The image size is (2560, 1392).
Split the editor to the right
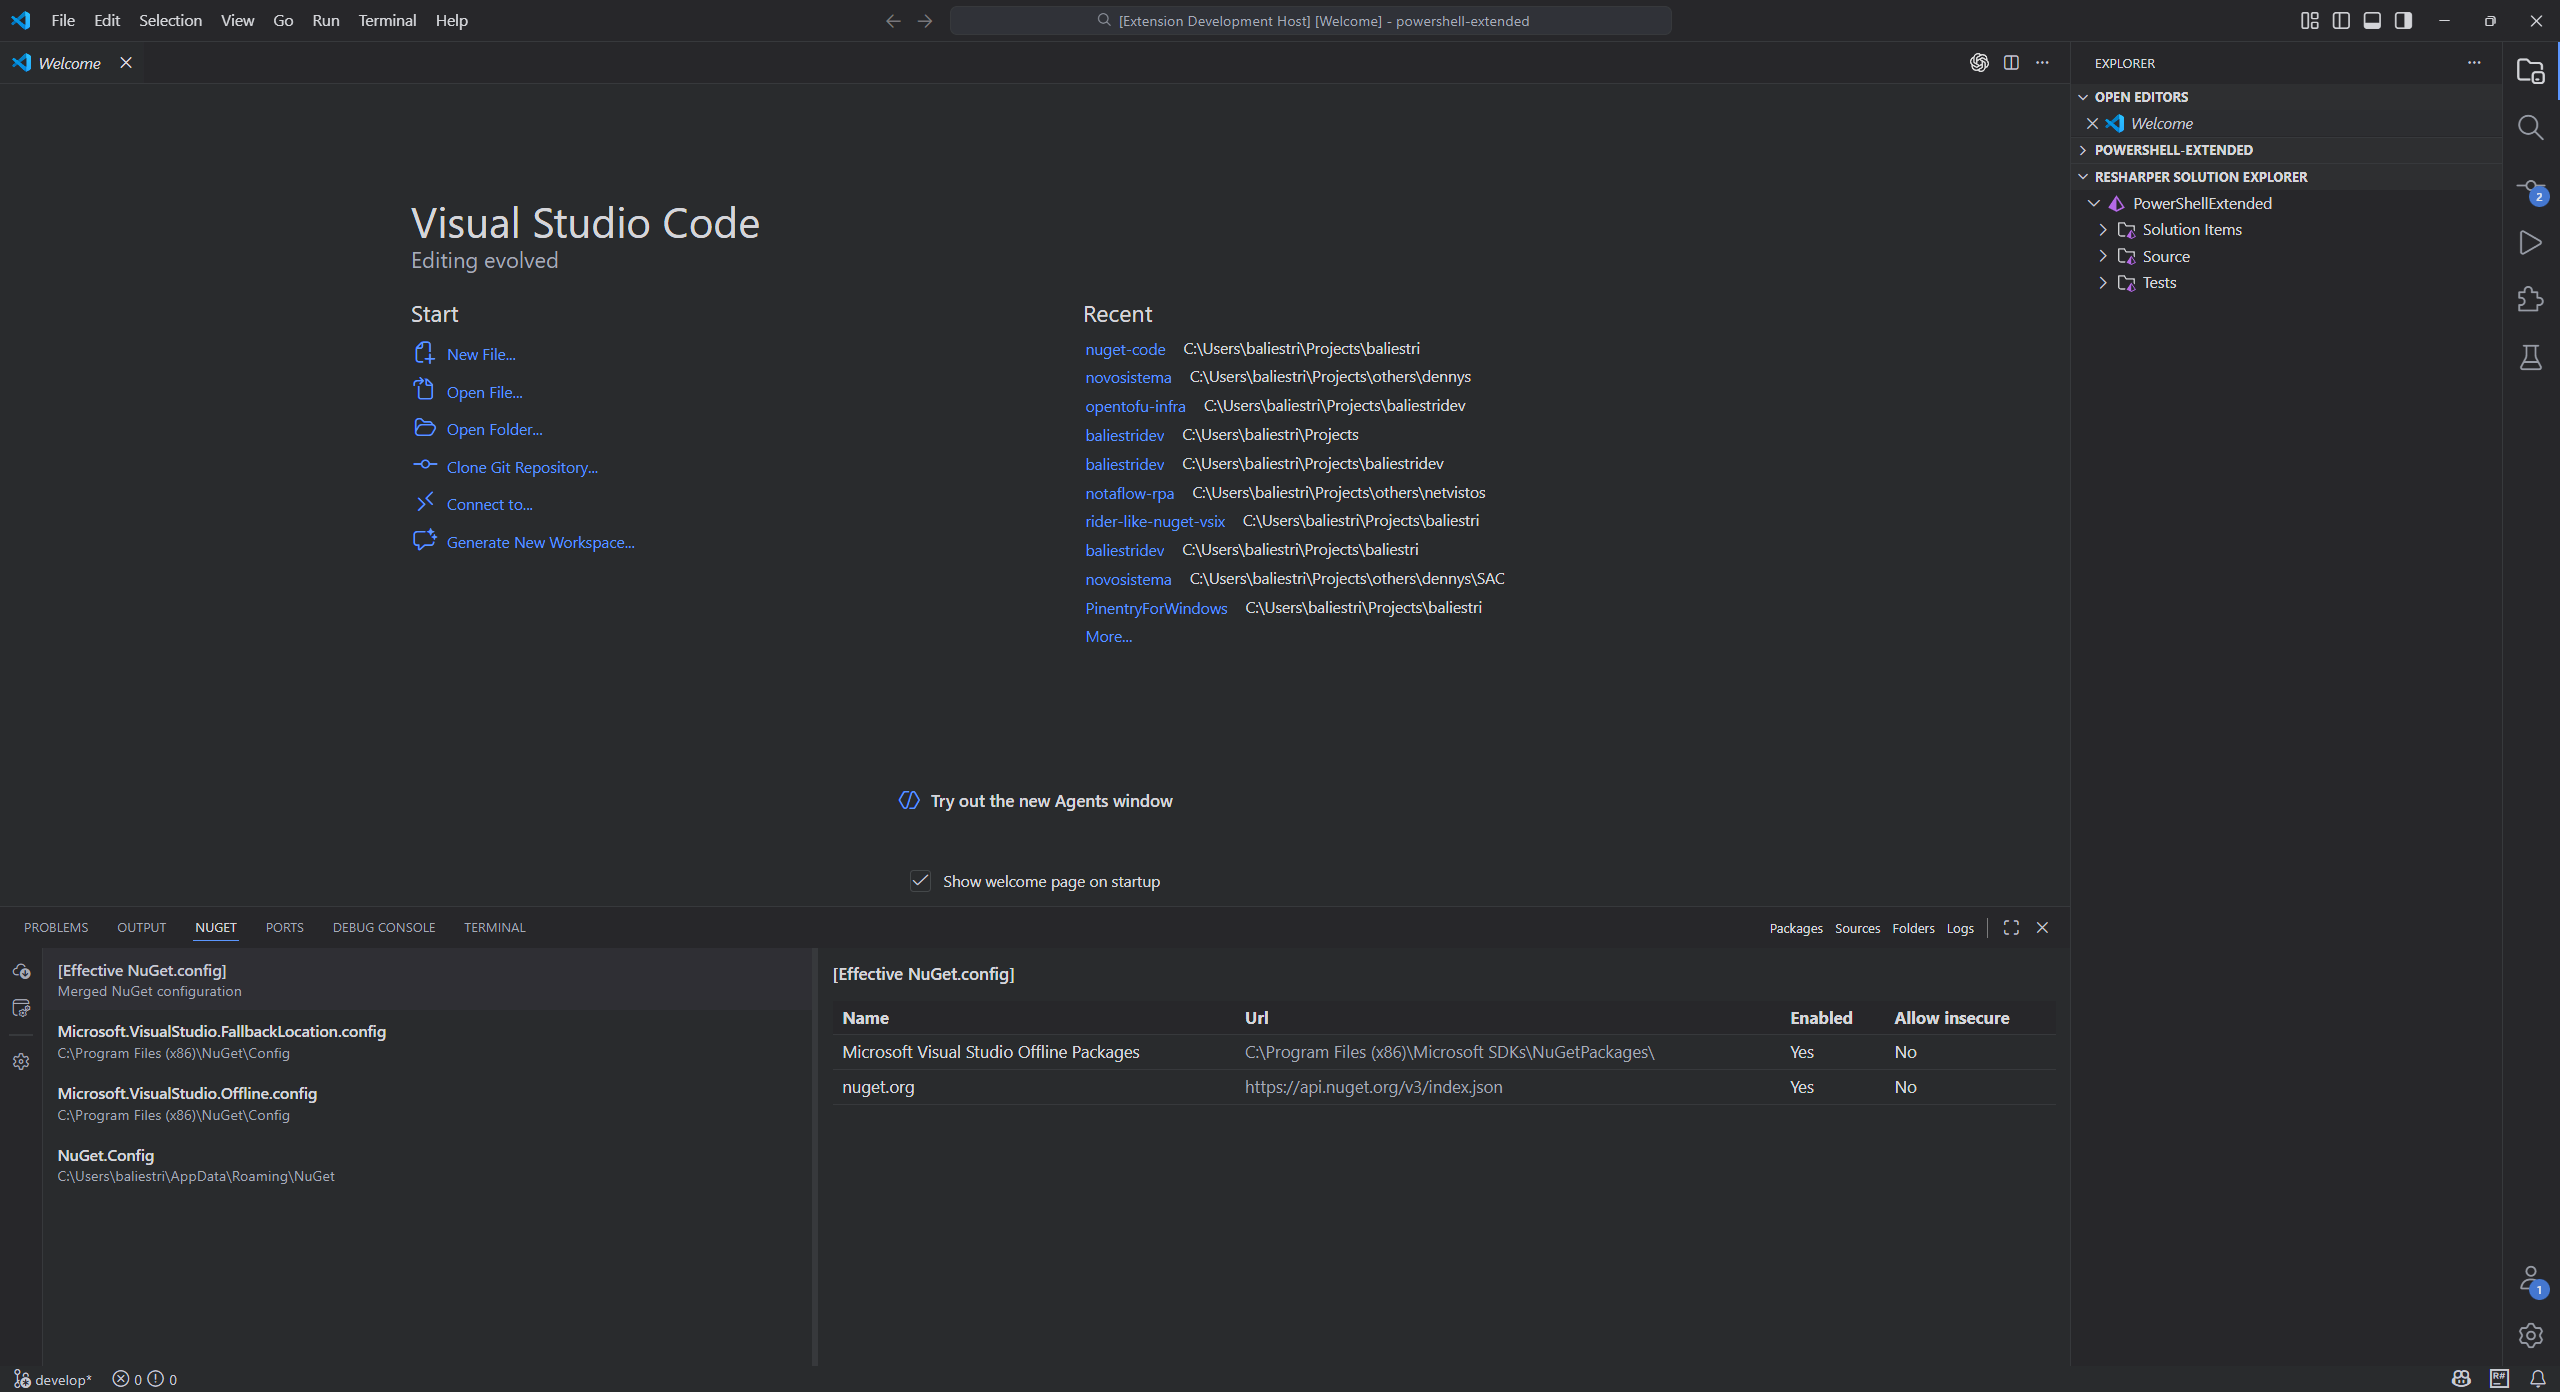2011,63
